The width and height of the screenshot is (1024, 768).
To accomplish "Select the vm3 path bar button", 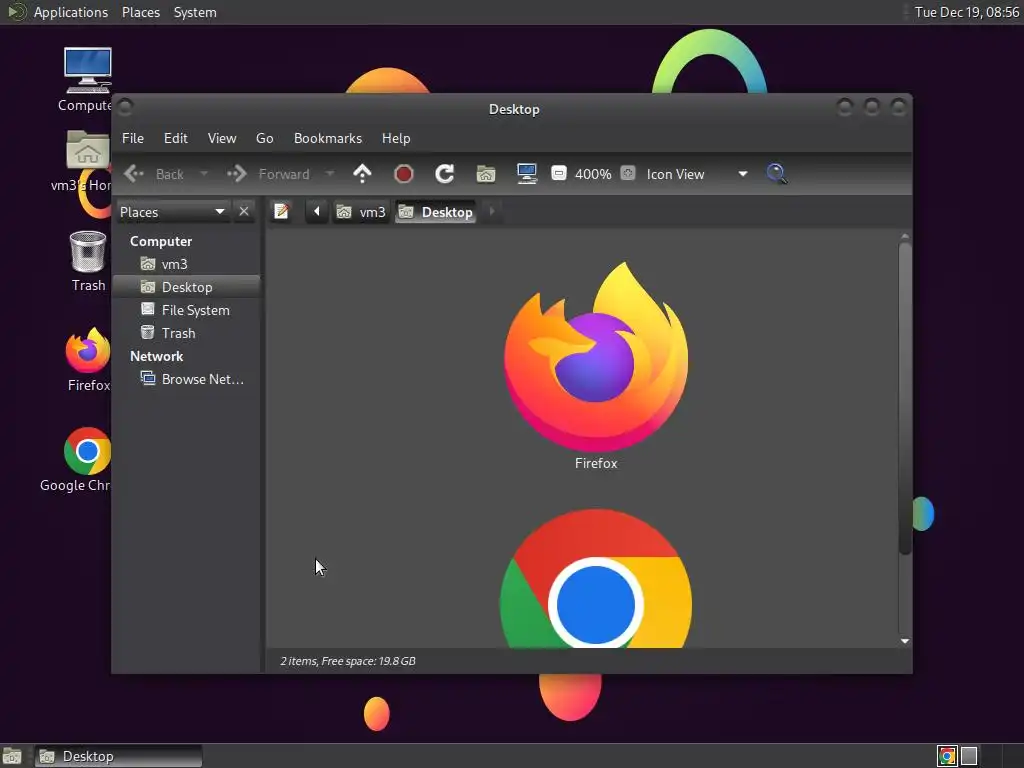I will 361,212.
